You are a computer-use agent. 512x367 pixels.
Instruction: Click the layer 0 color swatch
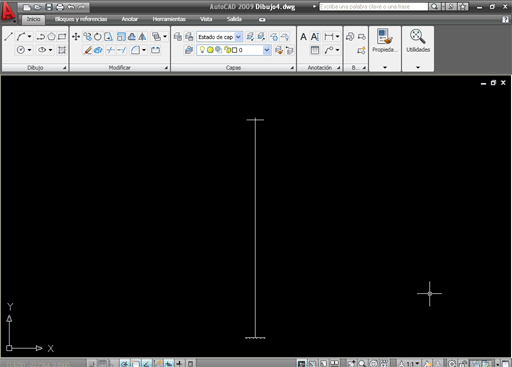point(234,50)
